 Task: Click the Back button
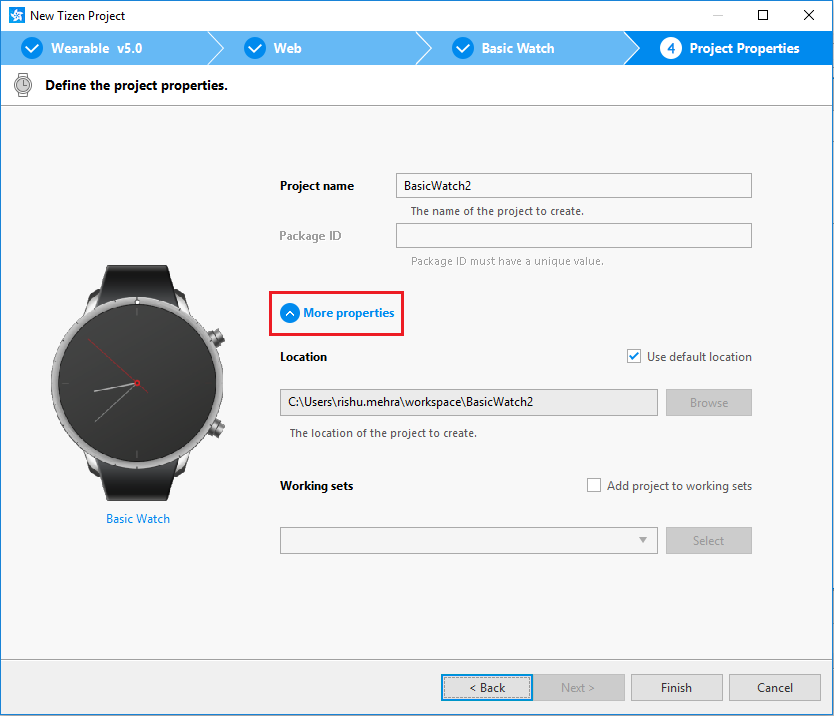[487, 688]
